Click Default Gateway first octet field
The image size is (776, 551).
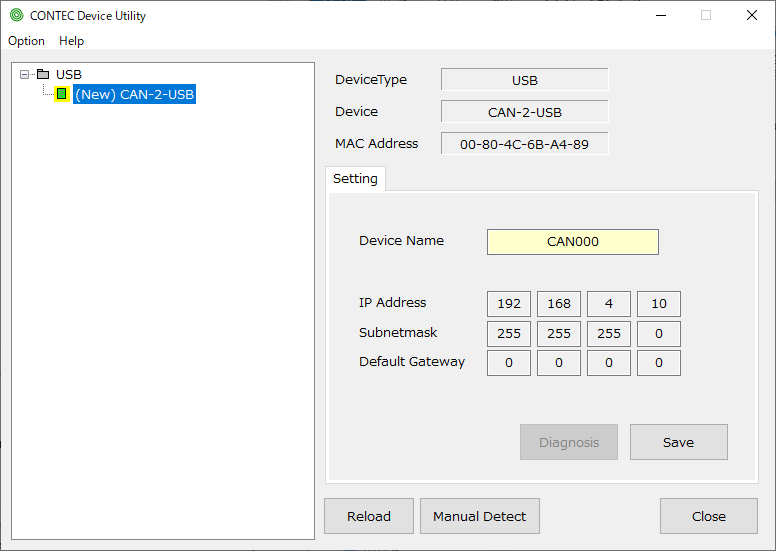pos(509,363)
